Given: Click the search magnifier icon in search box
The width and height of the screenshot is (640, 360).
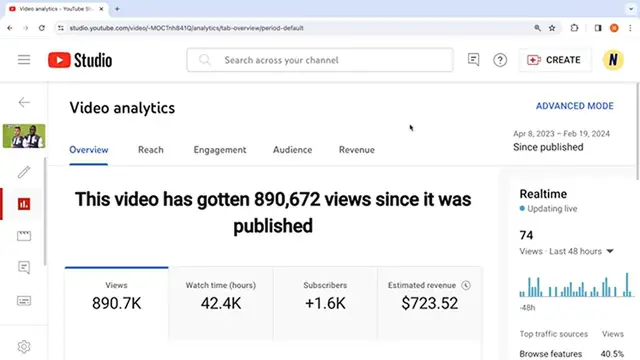Looking at the screenshot, I should (x=204, y=60).
